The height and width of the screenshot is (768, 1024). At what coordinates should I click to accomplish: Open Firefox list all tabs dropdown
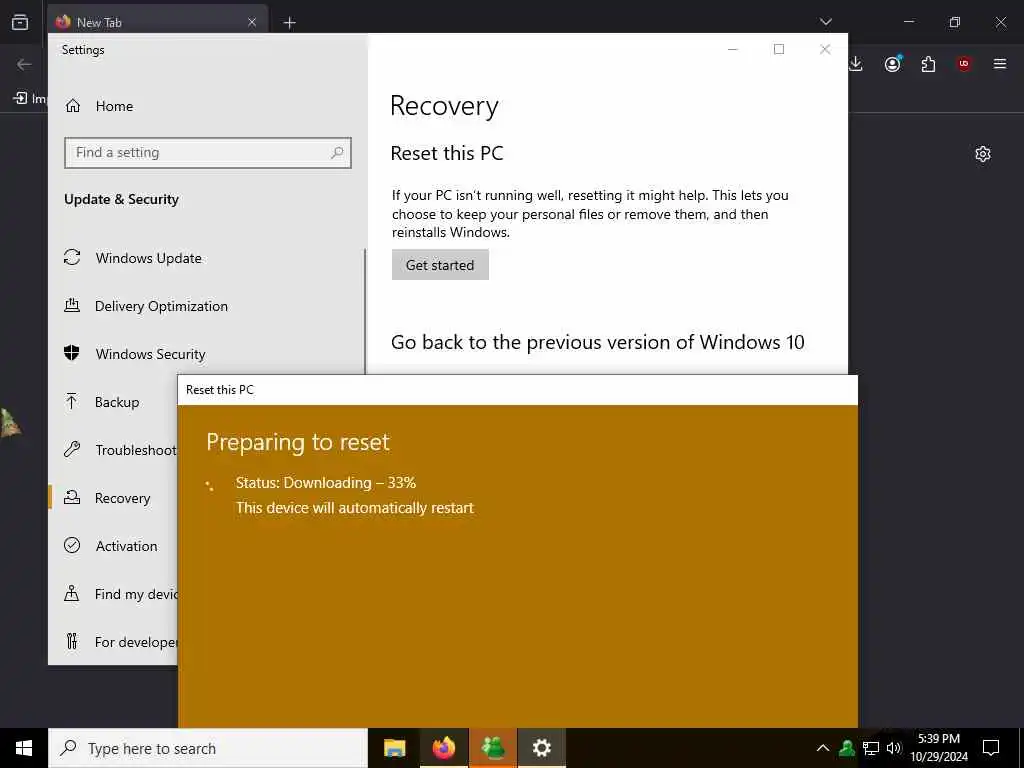click(825, 22)
